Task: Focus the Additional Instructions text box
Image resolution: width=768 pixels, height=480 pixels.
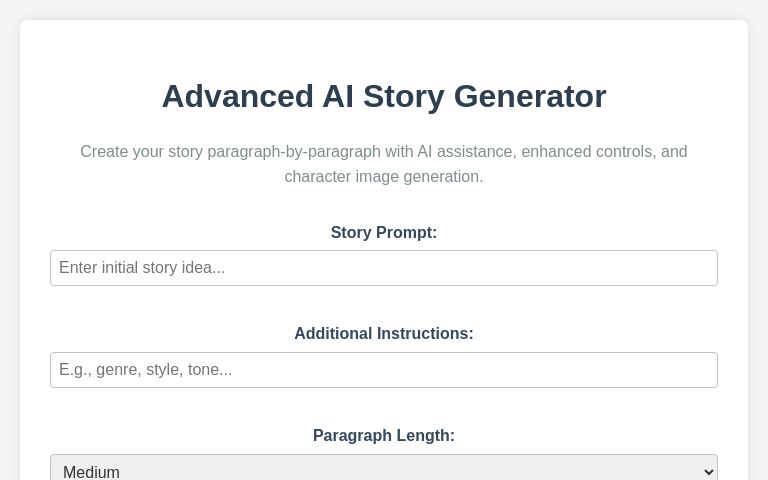Action: click(x=384, y=370)
